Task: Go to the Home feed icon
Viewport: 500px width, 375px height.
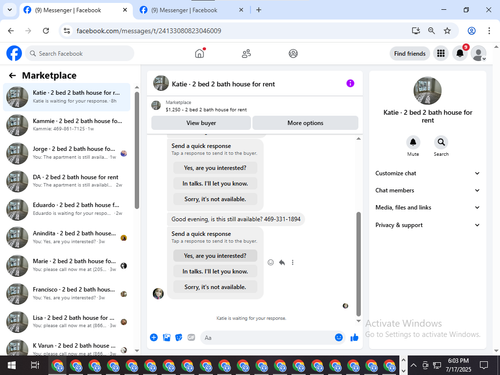Action: pos(200,53)
